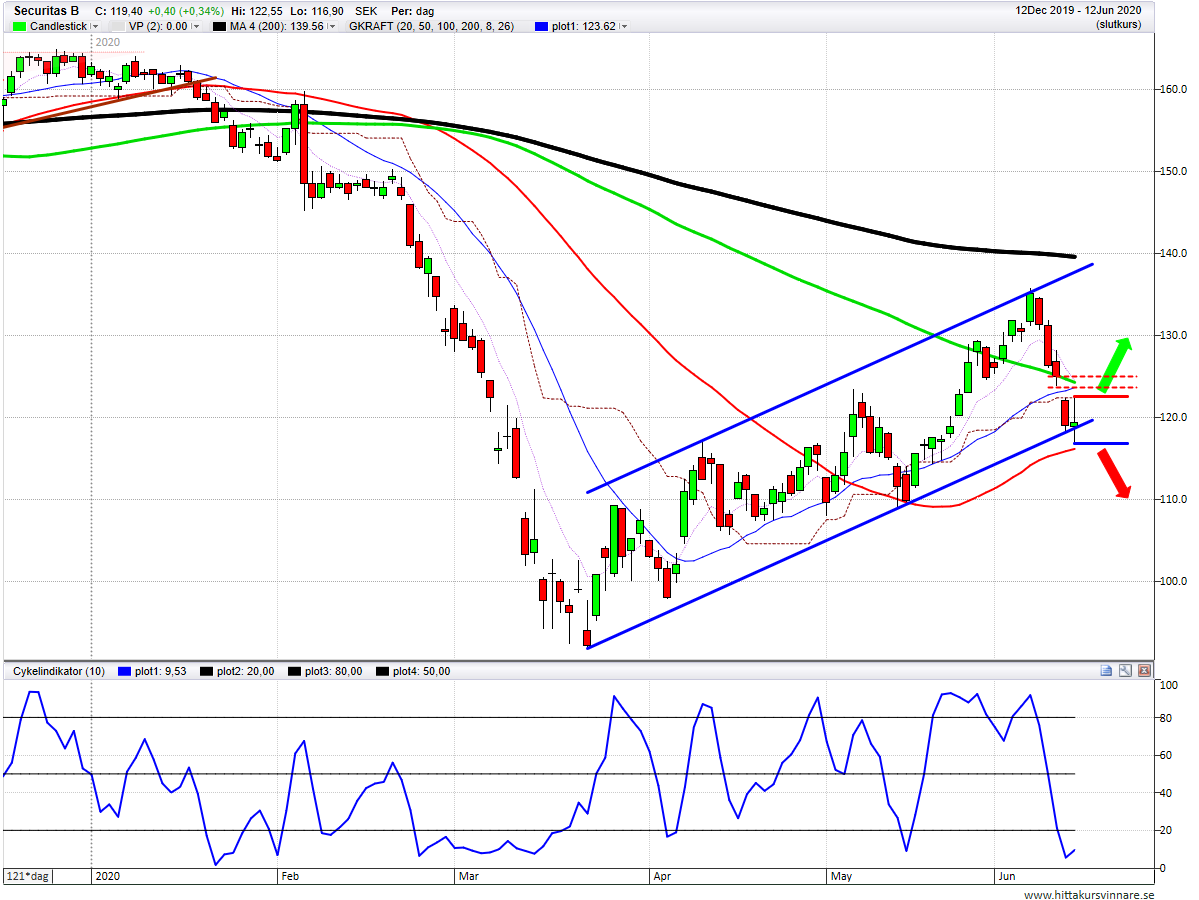This screenshot has width=1199, height=900.
Task: Click the blue plot1: 9,53 swatch
Action: (x=125, y=671)
